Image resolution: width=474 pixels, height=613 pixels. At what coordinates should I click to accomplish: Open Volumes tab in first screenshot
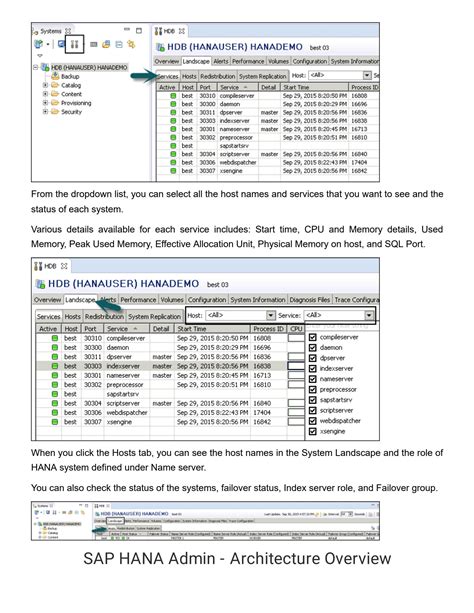coord(278,61)
